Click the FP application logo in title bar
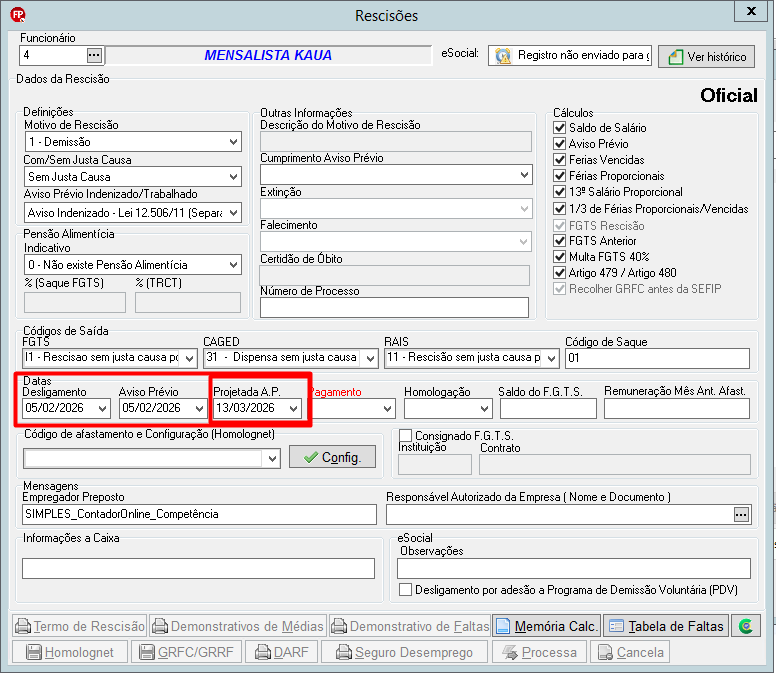The width and height of the screenshot is (776, 673). [18, 15]
